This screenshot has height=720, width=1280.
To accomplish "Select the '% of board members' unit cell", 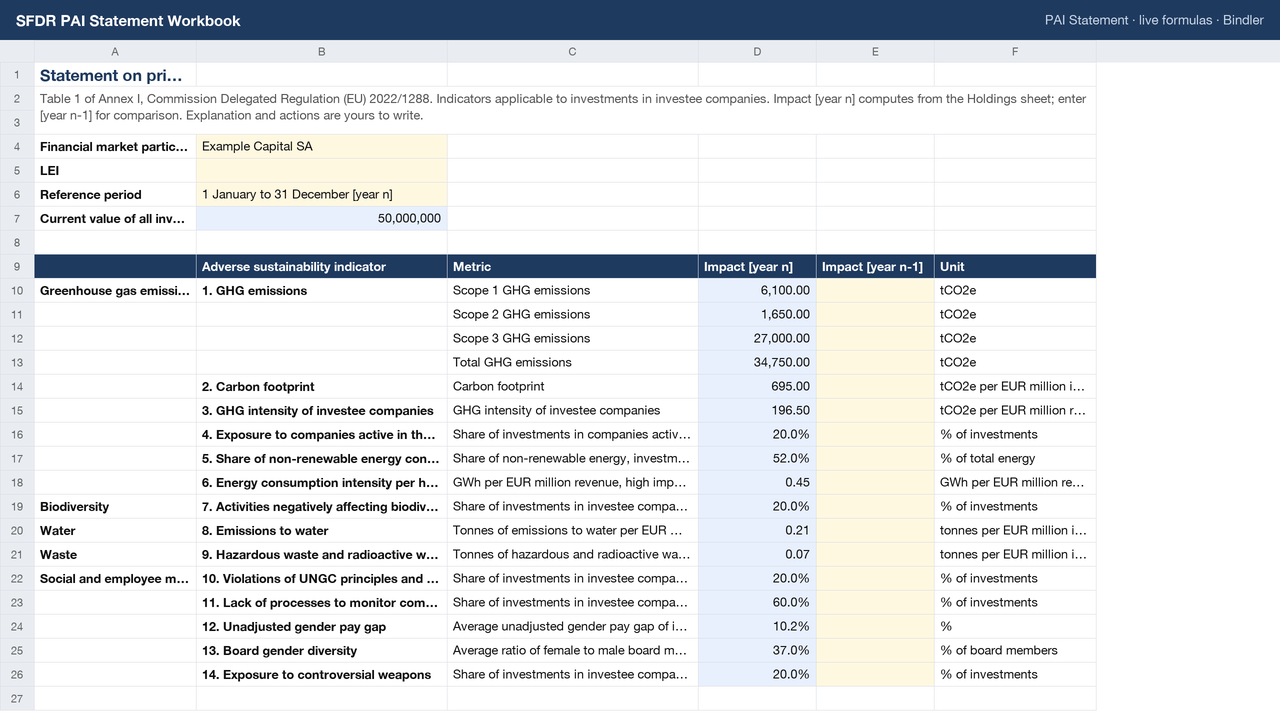I will click(x=1015, y=650).
